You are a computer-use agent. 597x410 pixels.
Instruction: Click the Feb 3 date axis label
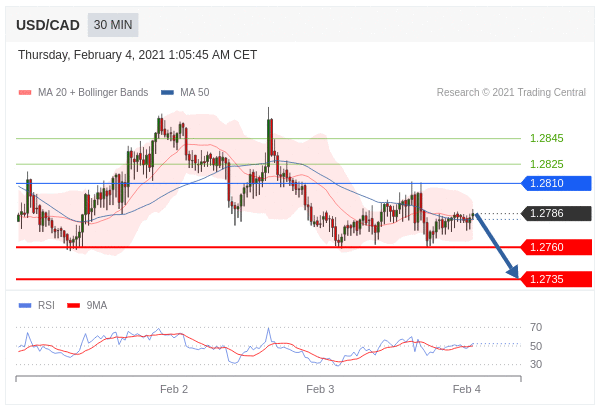[320, 389]
